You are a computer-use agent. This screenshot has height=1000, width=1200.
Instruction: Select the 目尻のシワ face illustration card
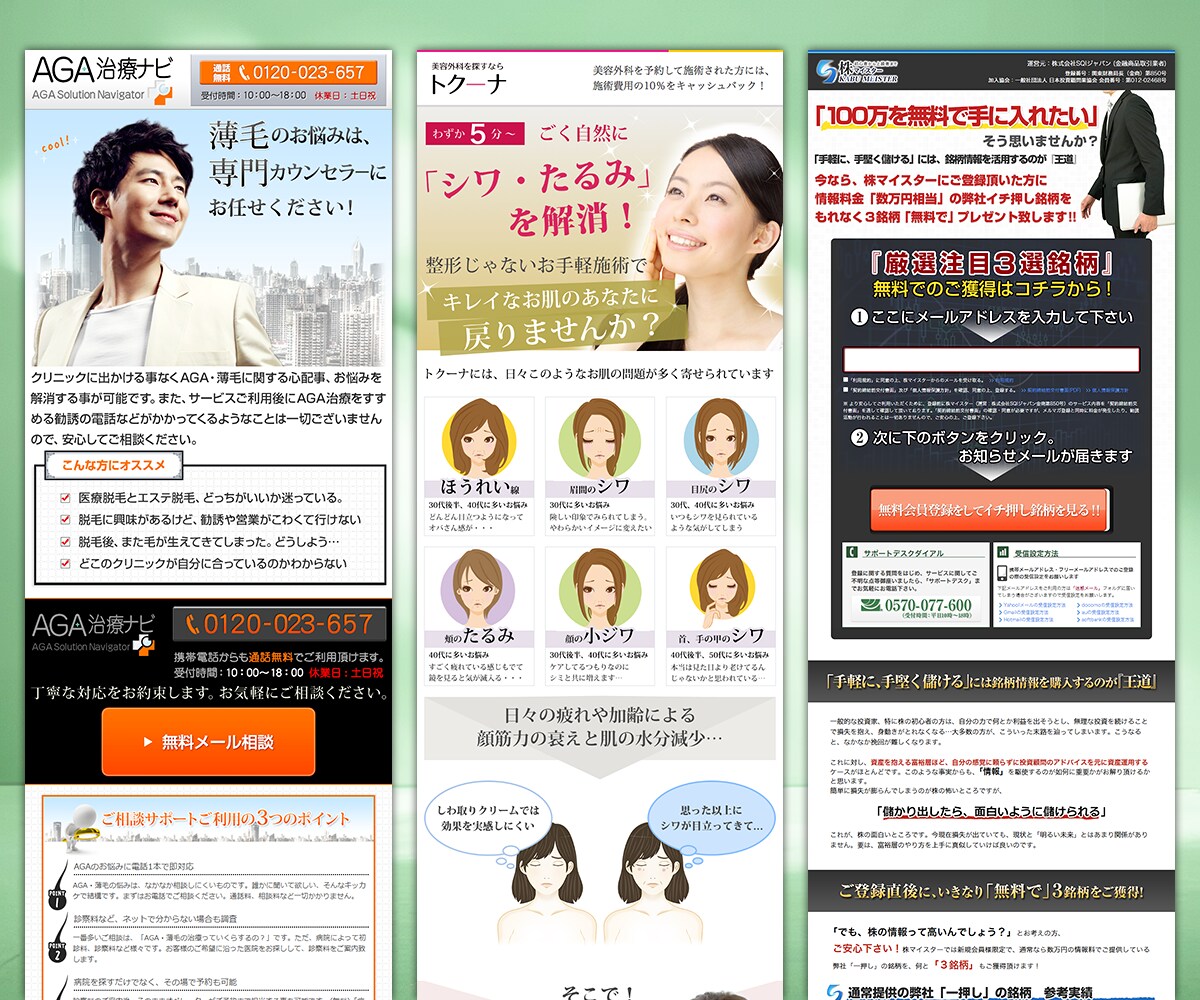721,464
